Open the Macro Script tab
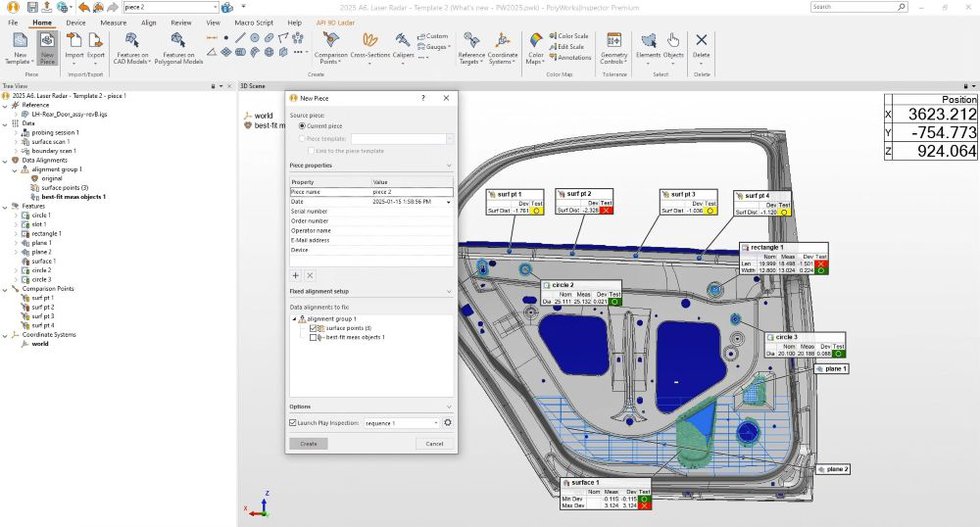The image size is (980, 527). (254, 23)
